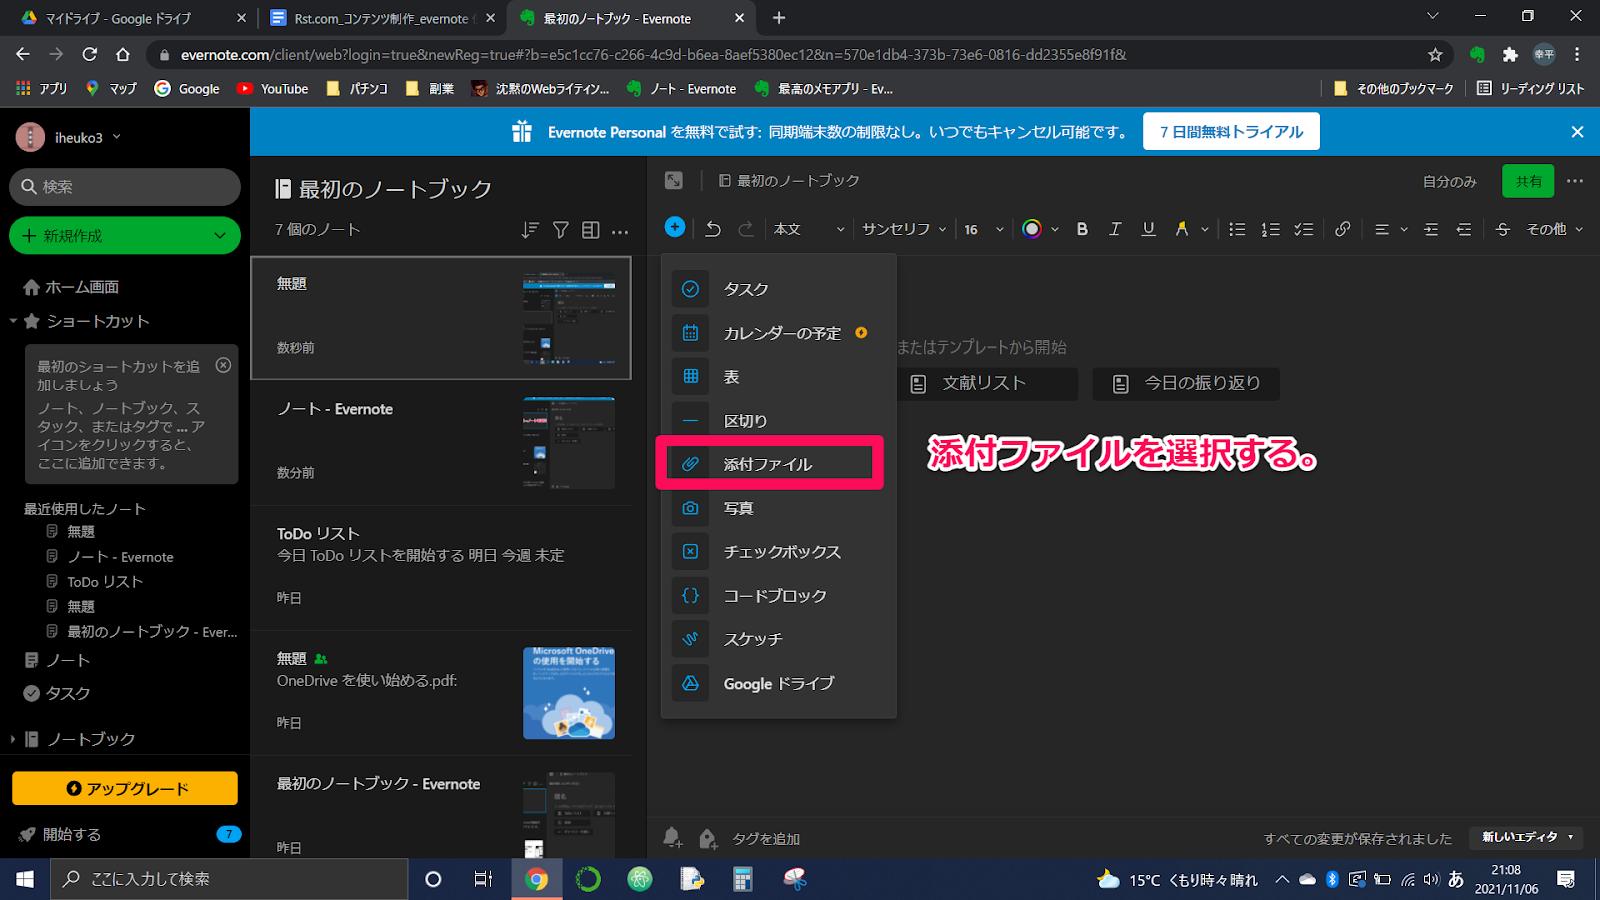Open ihеuko3 account menu
Viewport: 1600px width, 900px height.
coord(68,137)
